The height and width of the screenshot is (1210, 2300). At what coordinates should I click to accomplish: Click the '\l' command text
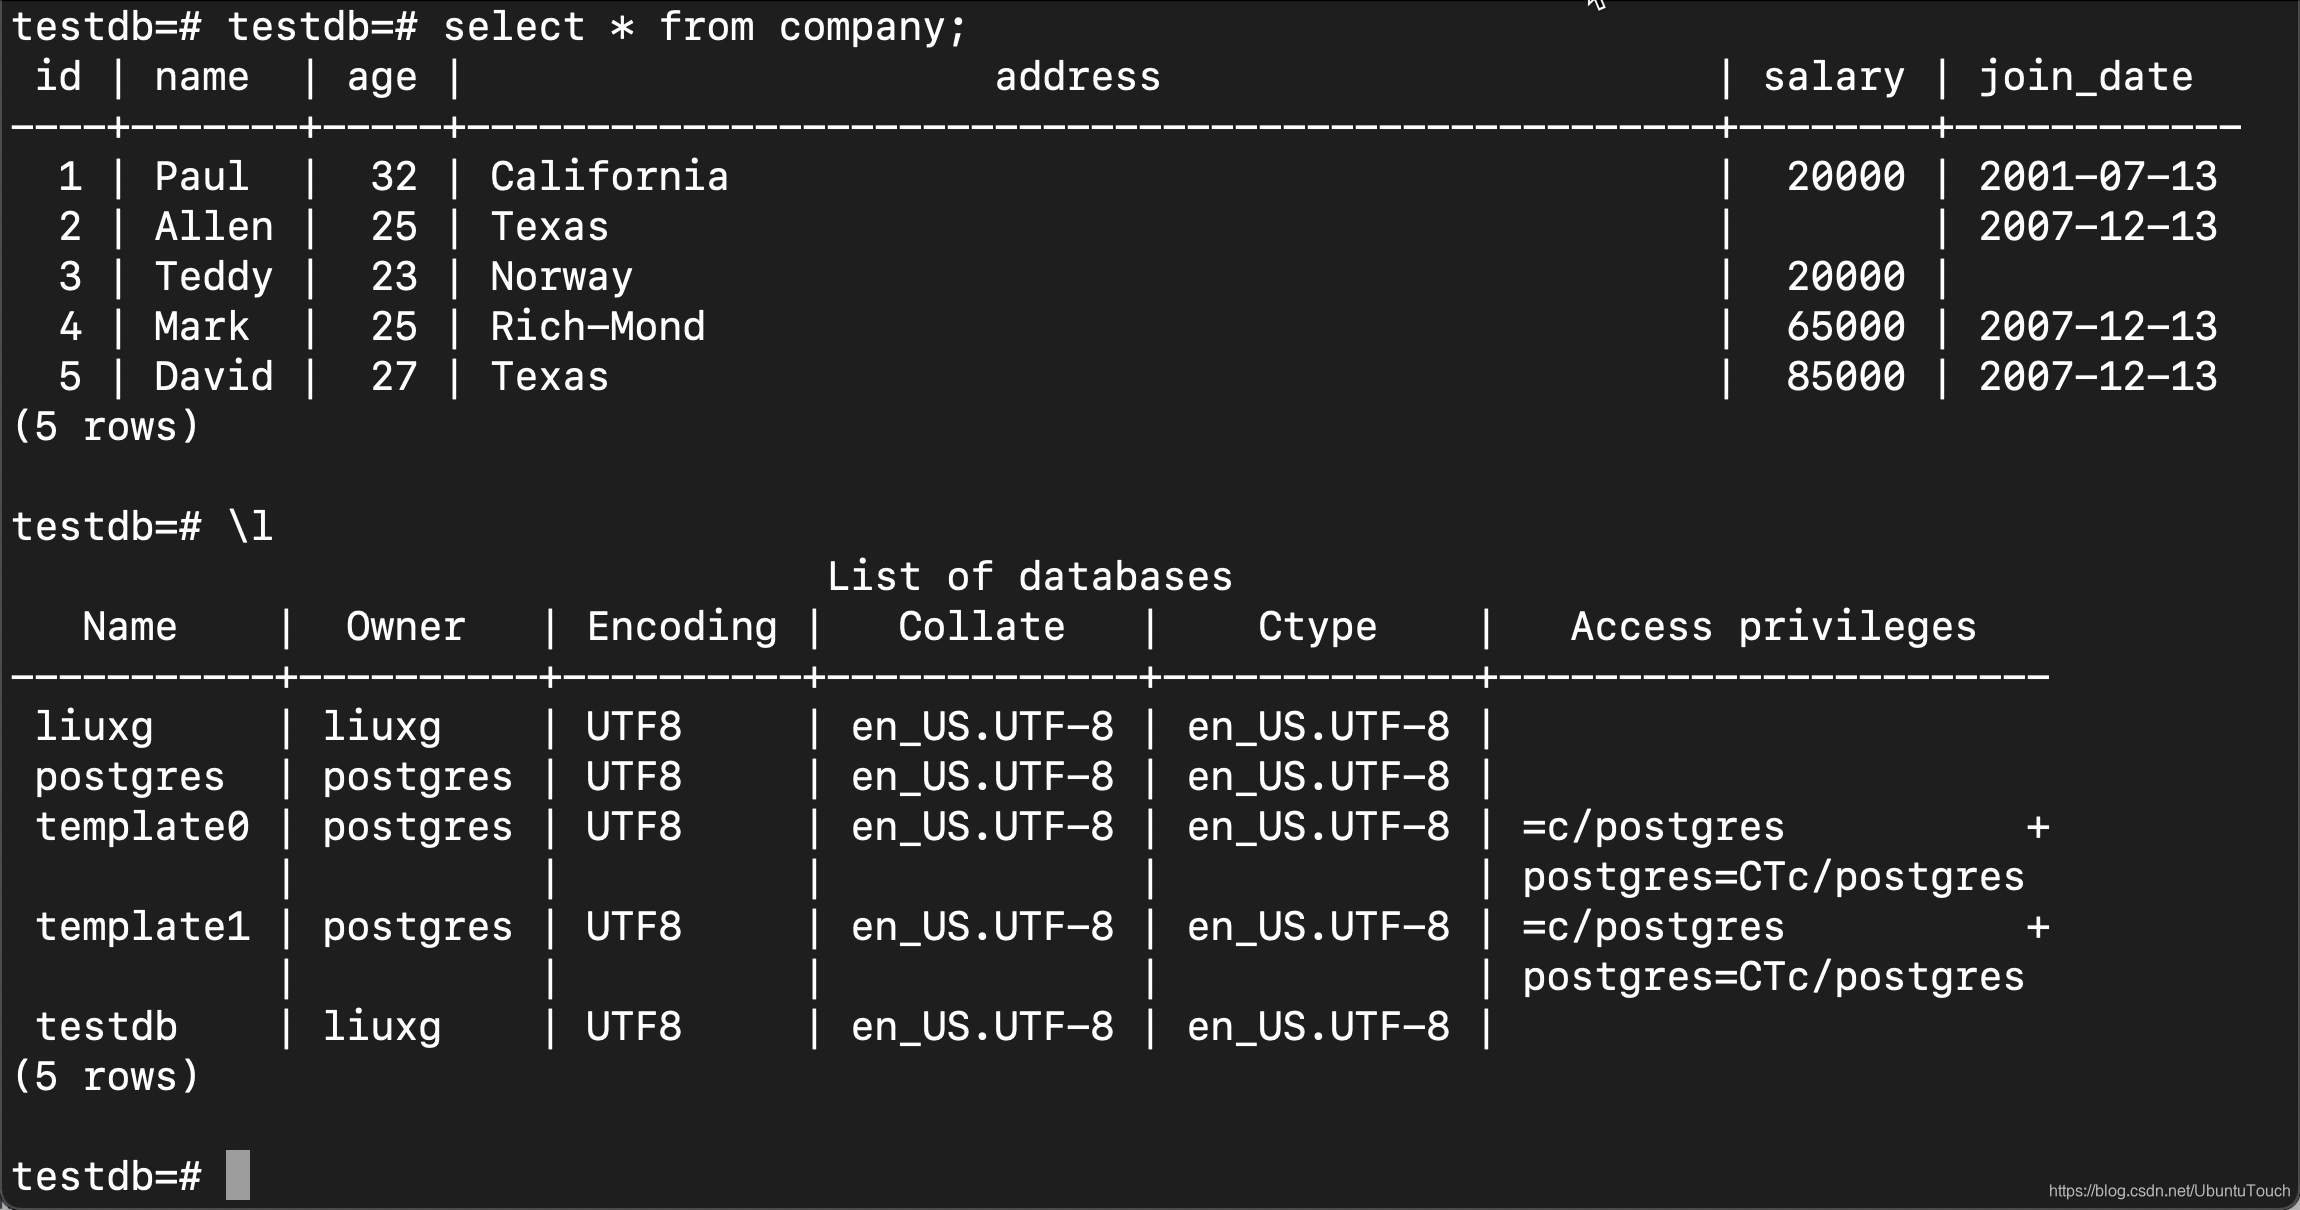point(250,527)
